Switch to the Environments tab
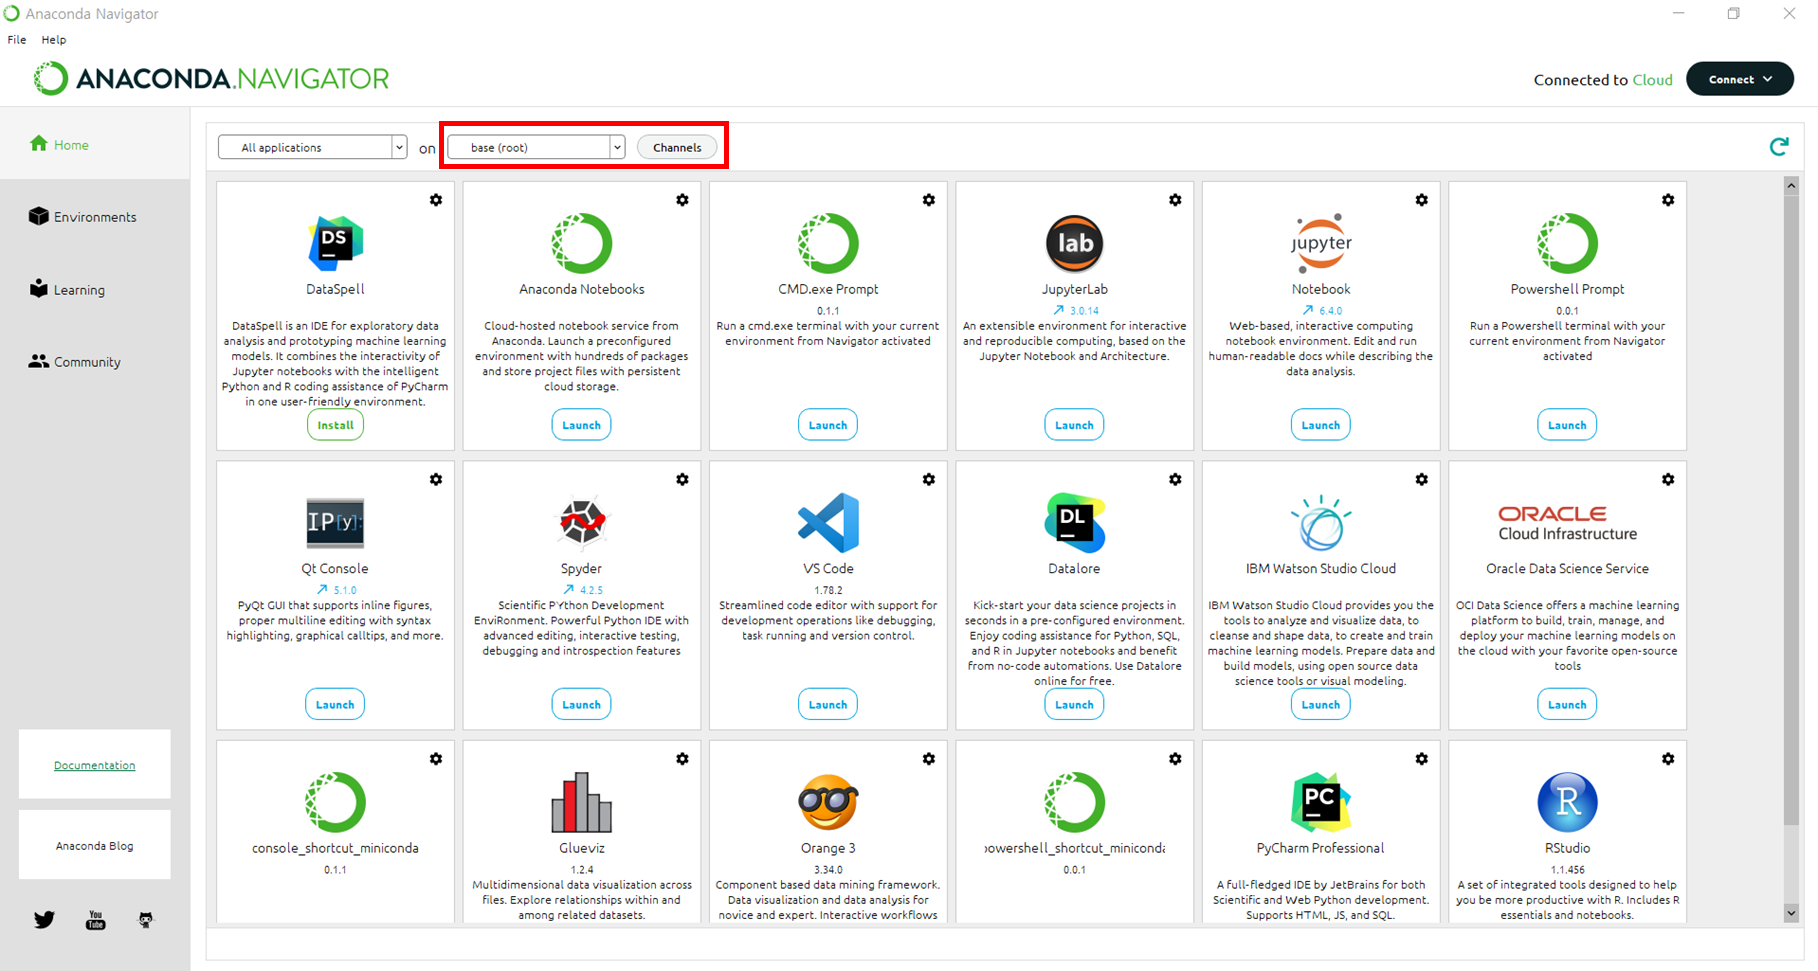The height and width of the screenshot is (971, 1818). [95, 216]
